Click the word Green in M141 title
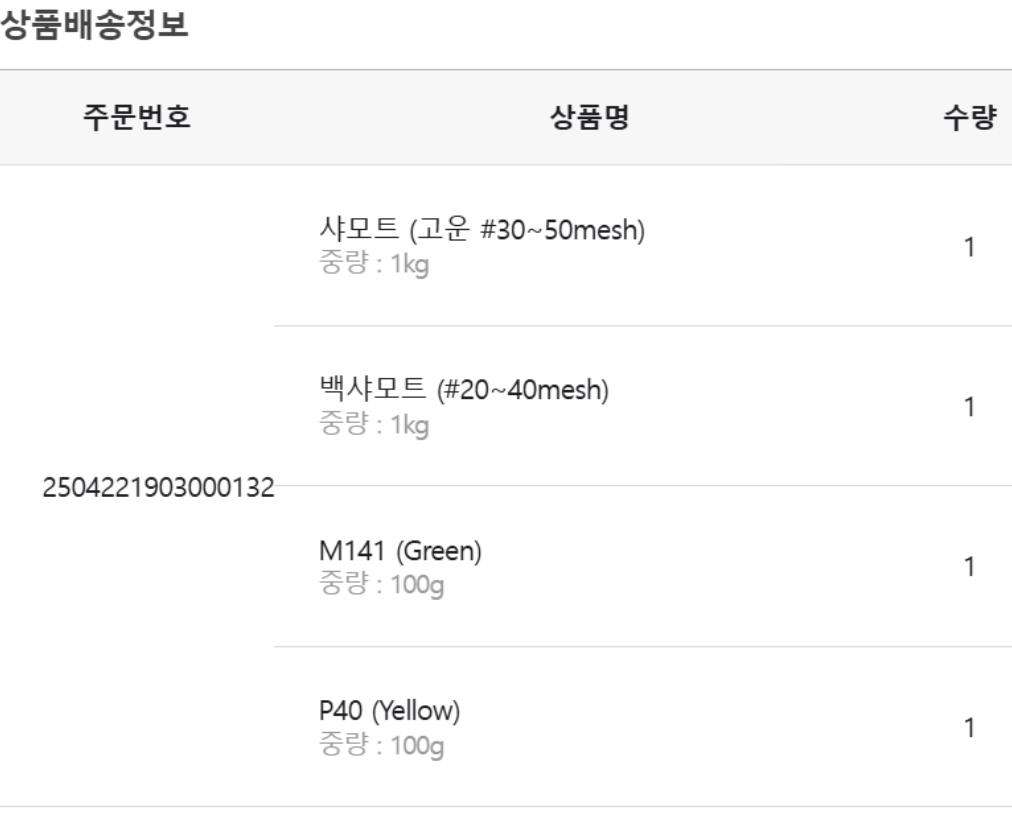The width and height of the screenshot is (1012, 813). click(439, 550)
